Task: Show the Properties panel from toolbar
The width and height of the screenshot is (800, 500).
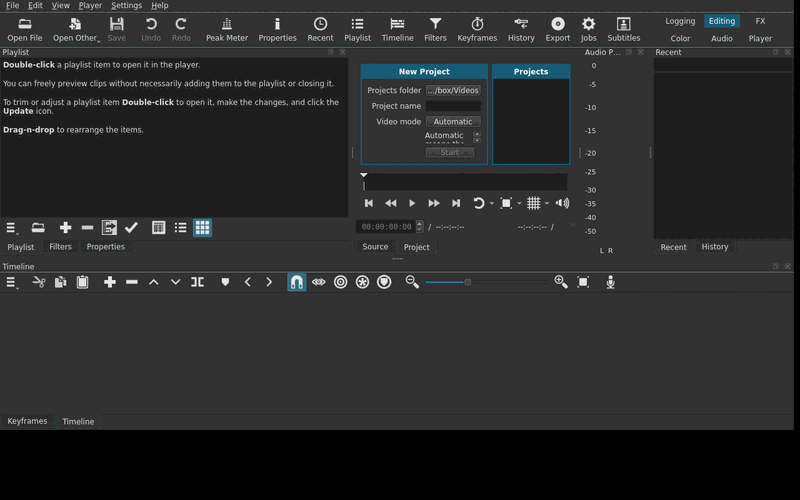Action: tap(277, 30)
